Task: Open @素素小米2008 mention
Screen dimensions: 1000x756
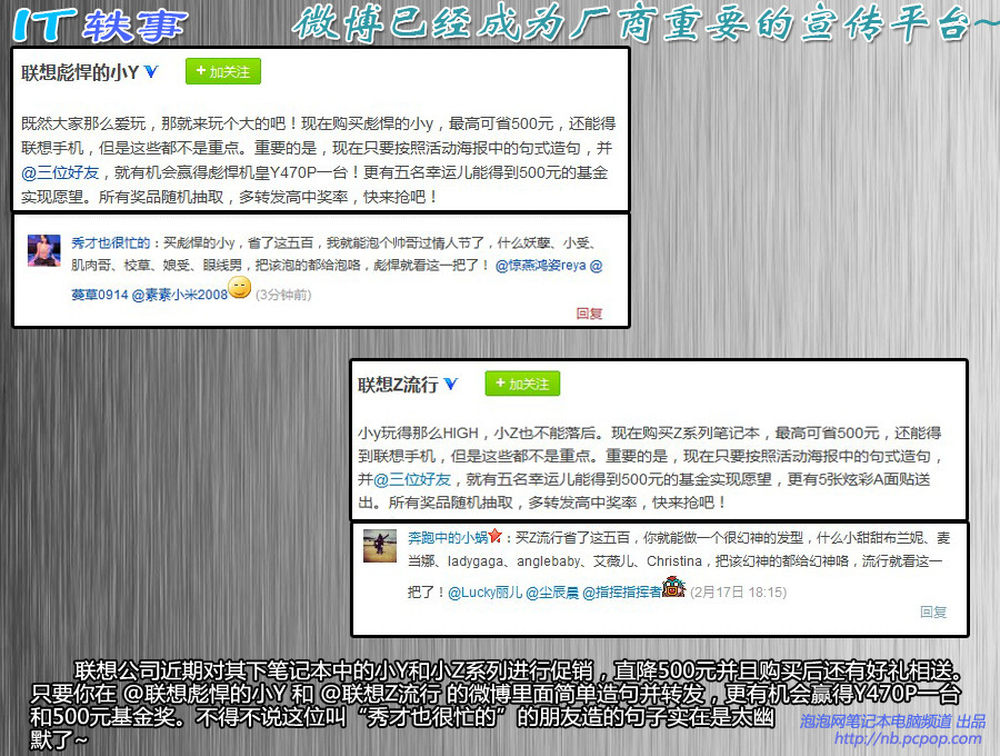Action: click(179, 295)
